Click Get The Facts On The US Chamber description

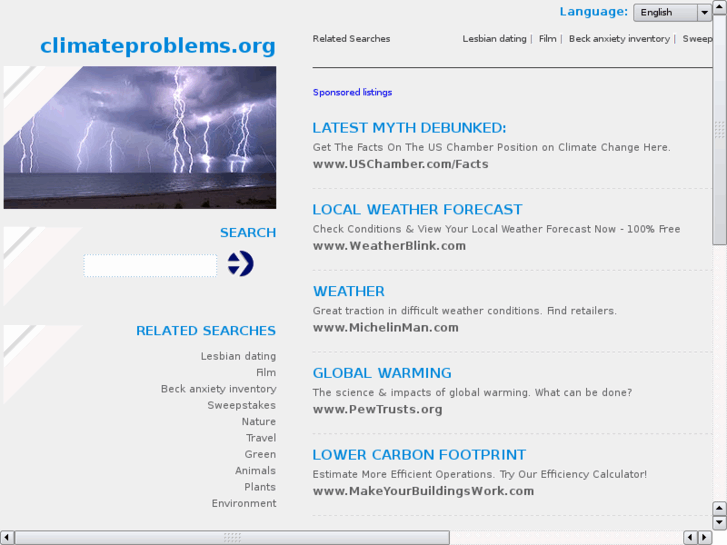tap(491, 147)
